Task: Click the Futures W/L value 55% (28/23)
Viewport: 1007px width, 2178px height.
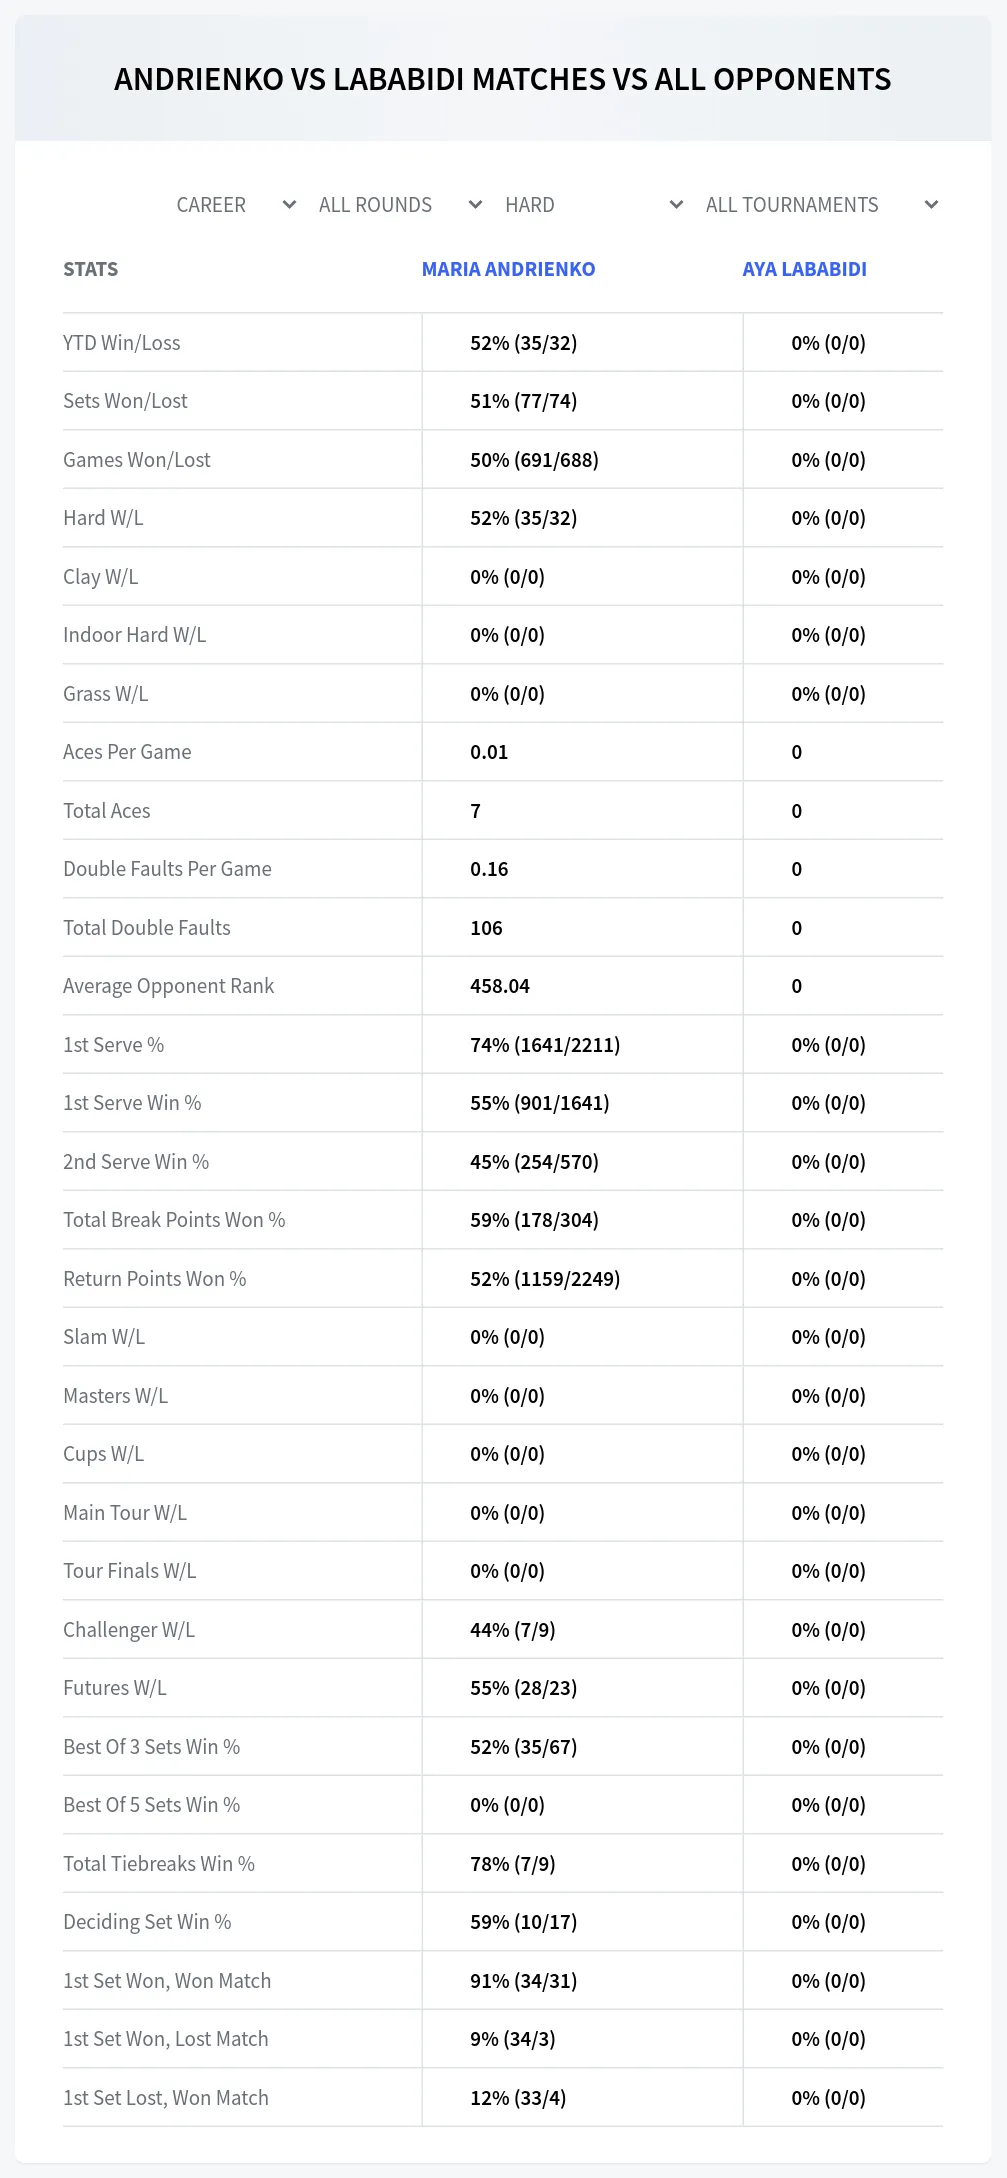Action: point(524,1688)
